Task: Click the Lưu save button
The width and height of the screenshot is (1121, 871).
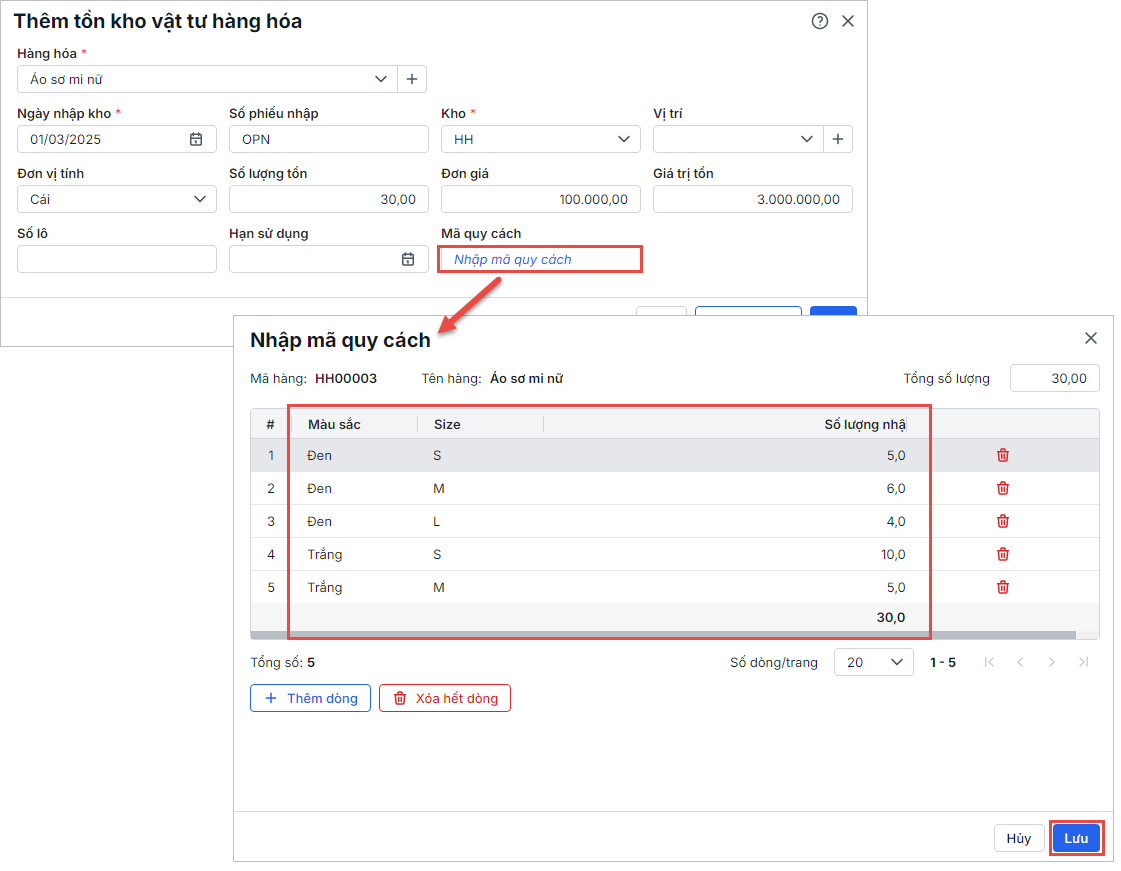Action: point(1076,838)
